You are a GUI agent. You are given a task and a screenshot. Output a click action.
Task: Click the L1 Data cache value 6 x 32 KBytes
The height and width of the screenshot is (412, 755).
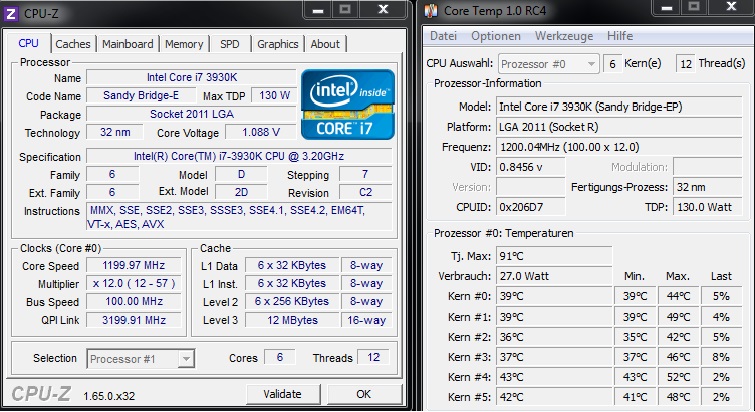tap(292, 265)
